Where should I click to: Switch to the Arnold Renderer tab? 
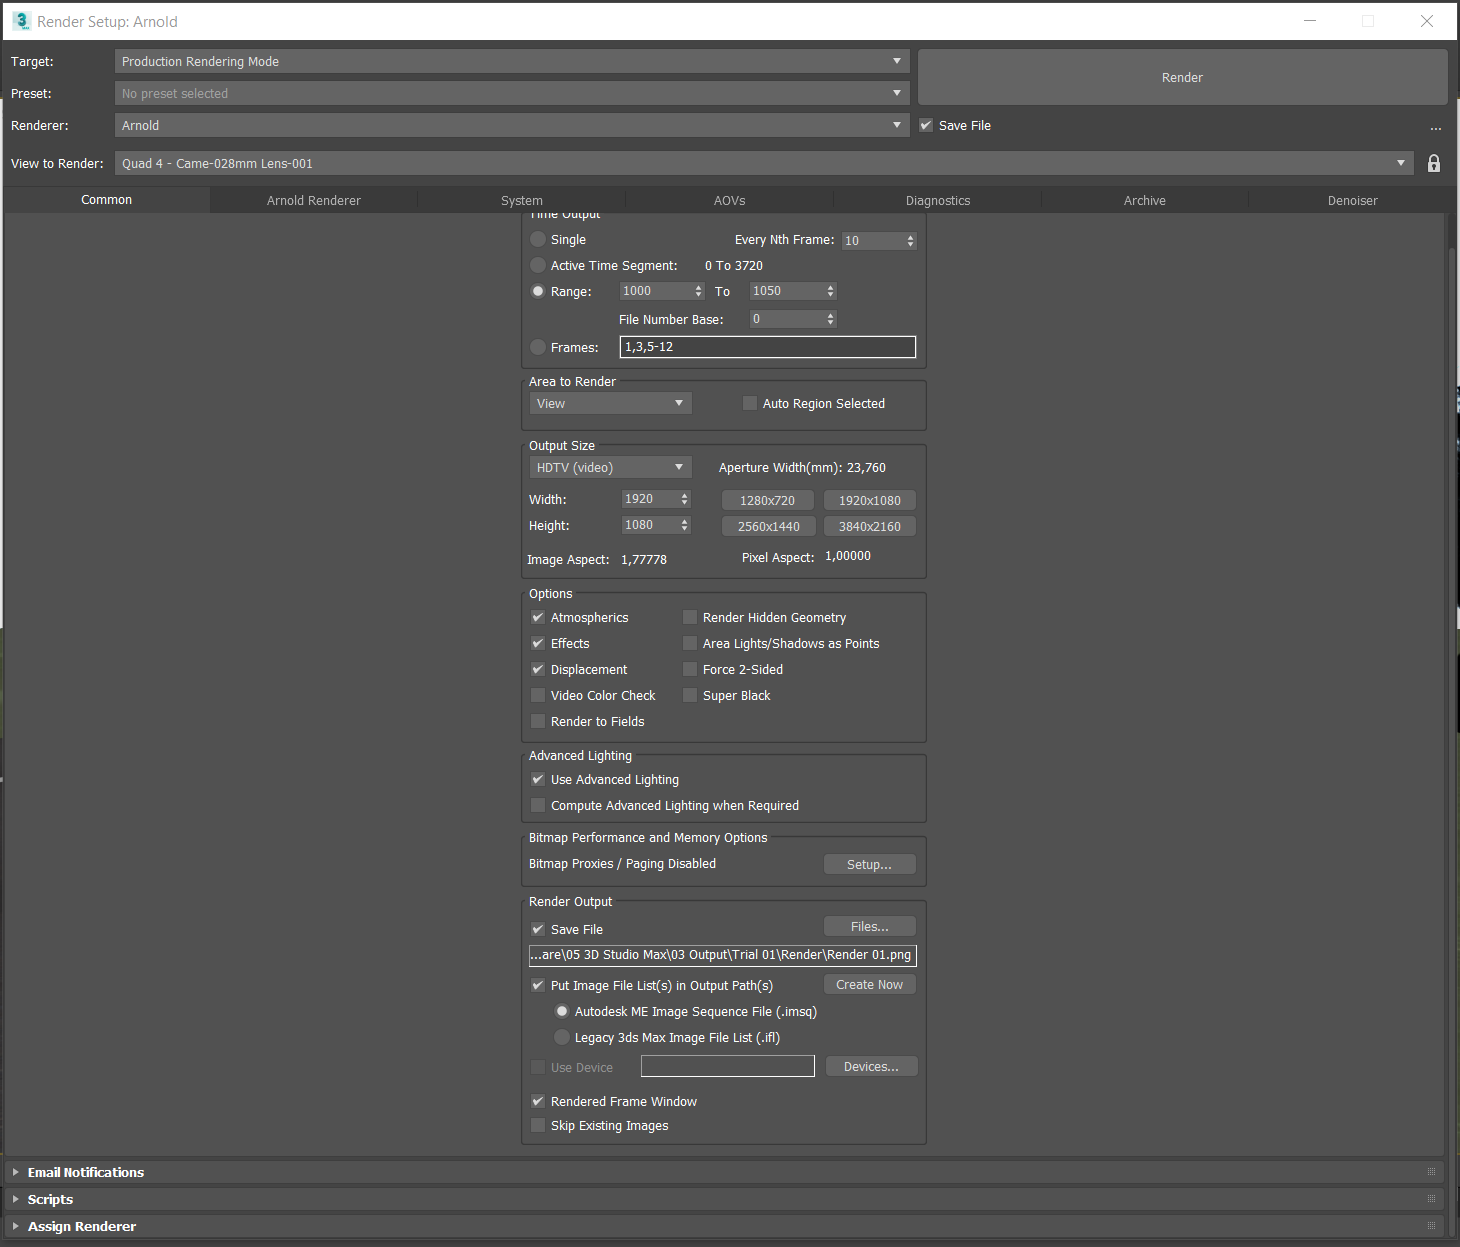313,200
